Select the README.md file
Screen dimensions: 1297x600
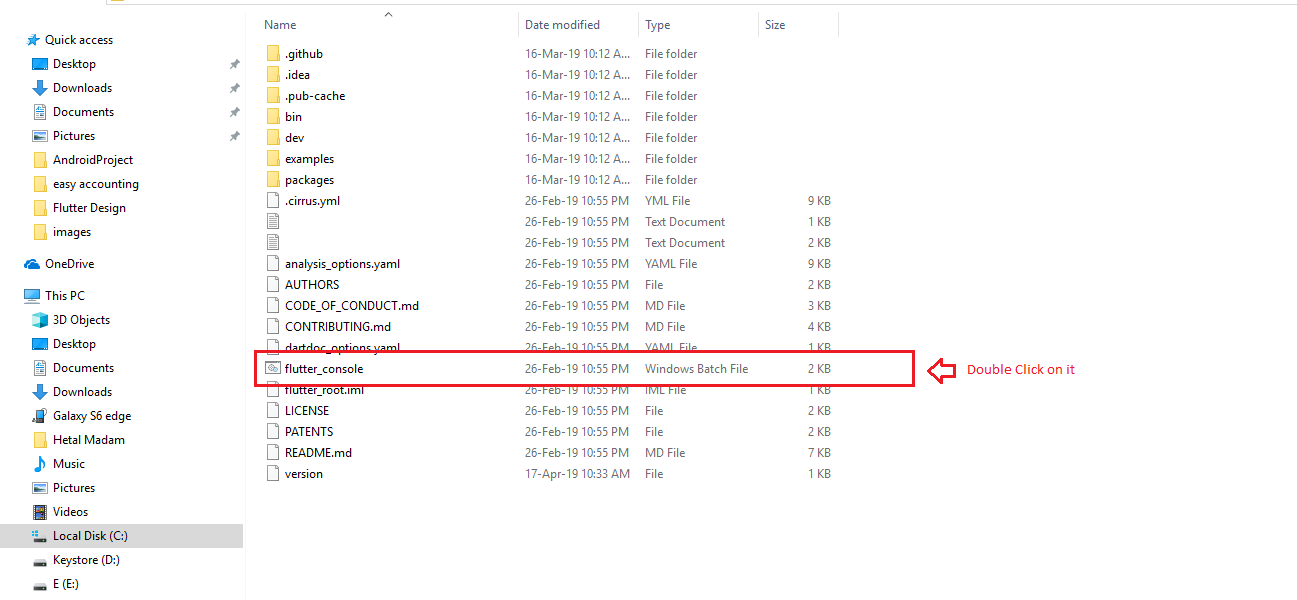coord(318,453)
